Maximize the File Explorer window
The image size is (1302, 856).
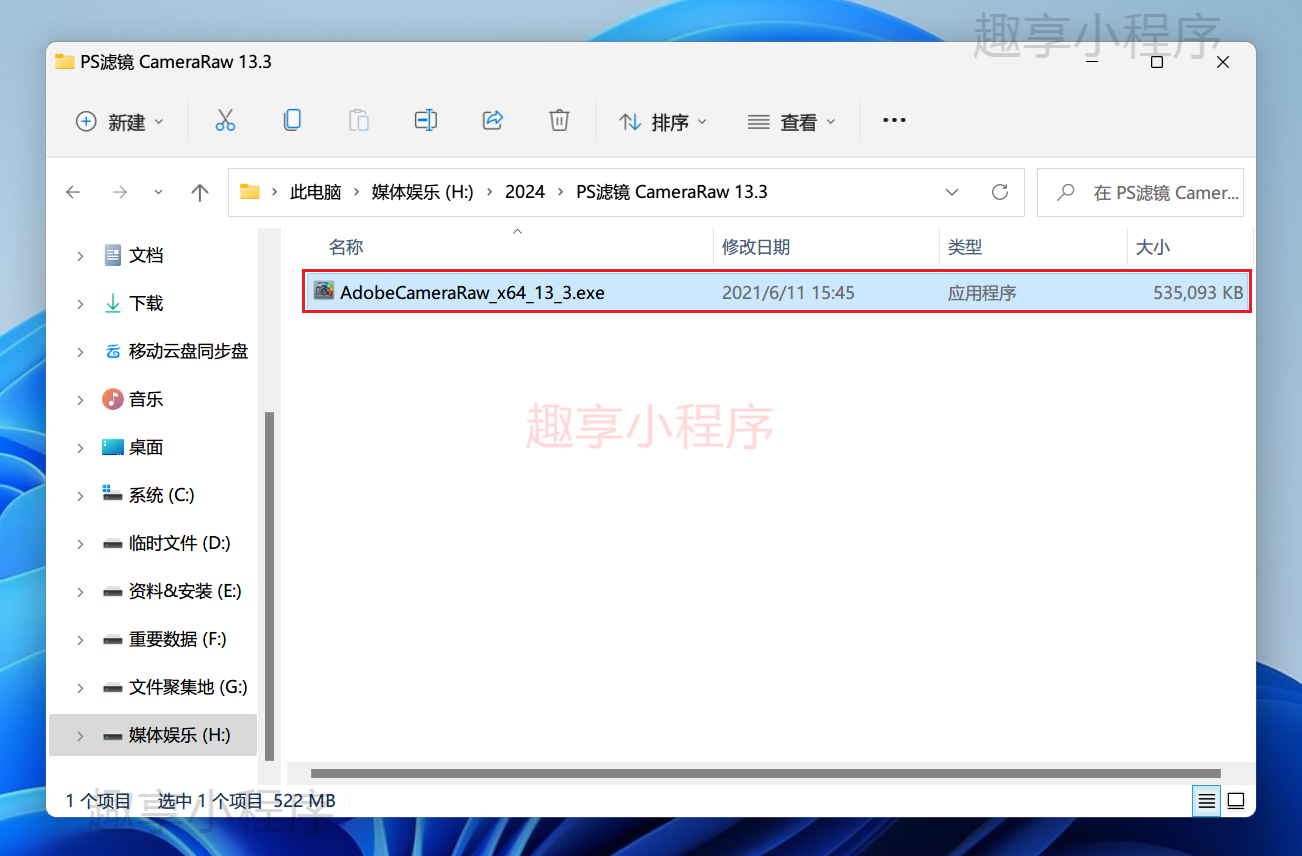[x=1156, y=62]
